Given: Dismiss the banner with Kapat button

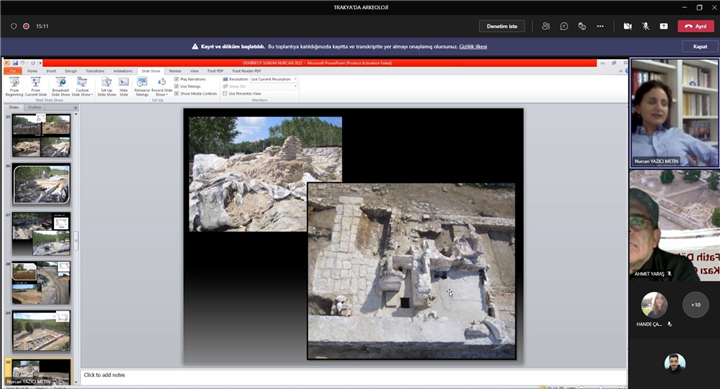Looking at the screenshot, I should coord(700,46).
